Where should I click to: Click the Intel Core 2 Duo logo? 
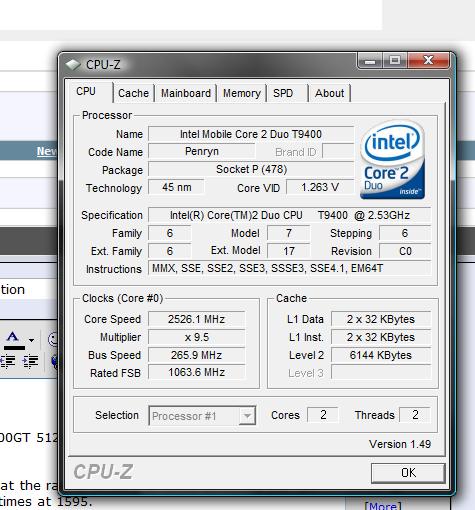click(392, 160)
